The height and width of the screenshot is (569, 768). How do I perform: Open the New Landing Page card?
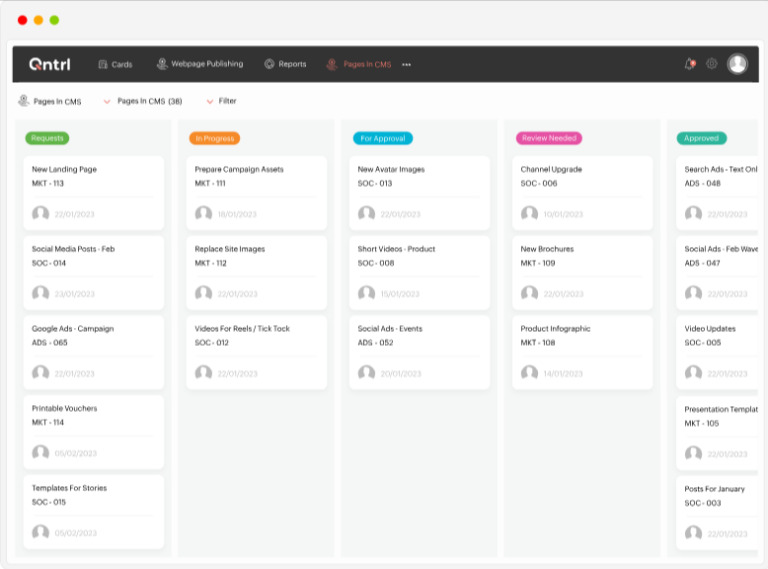pos(94,193)
